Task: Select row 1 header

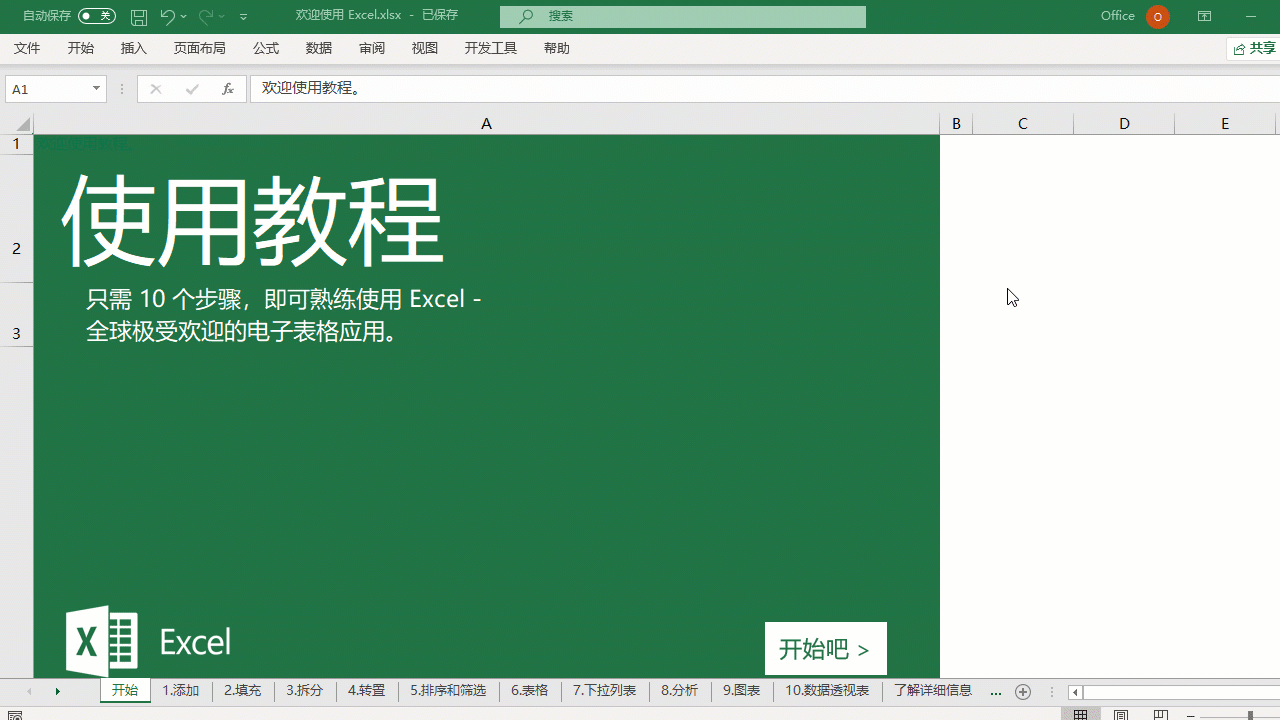Action: 16,144
